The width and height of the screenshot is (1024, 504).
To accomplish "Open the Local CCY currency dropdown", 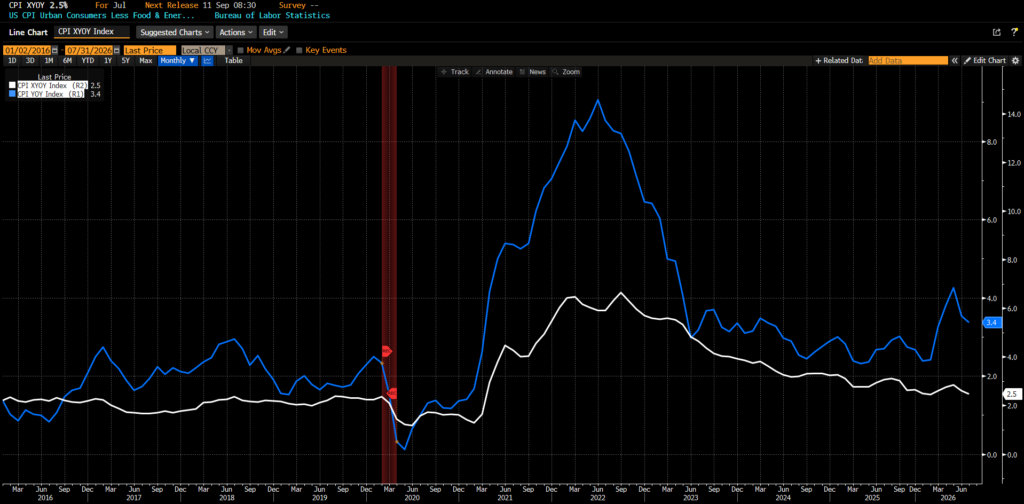I will [206, 50].
